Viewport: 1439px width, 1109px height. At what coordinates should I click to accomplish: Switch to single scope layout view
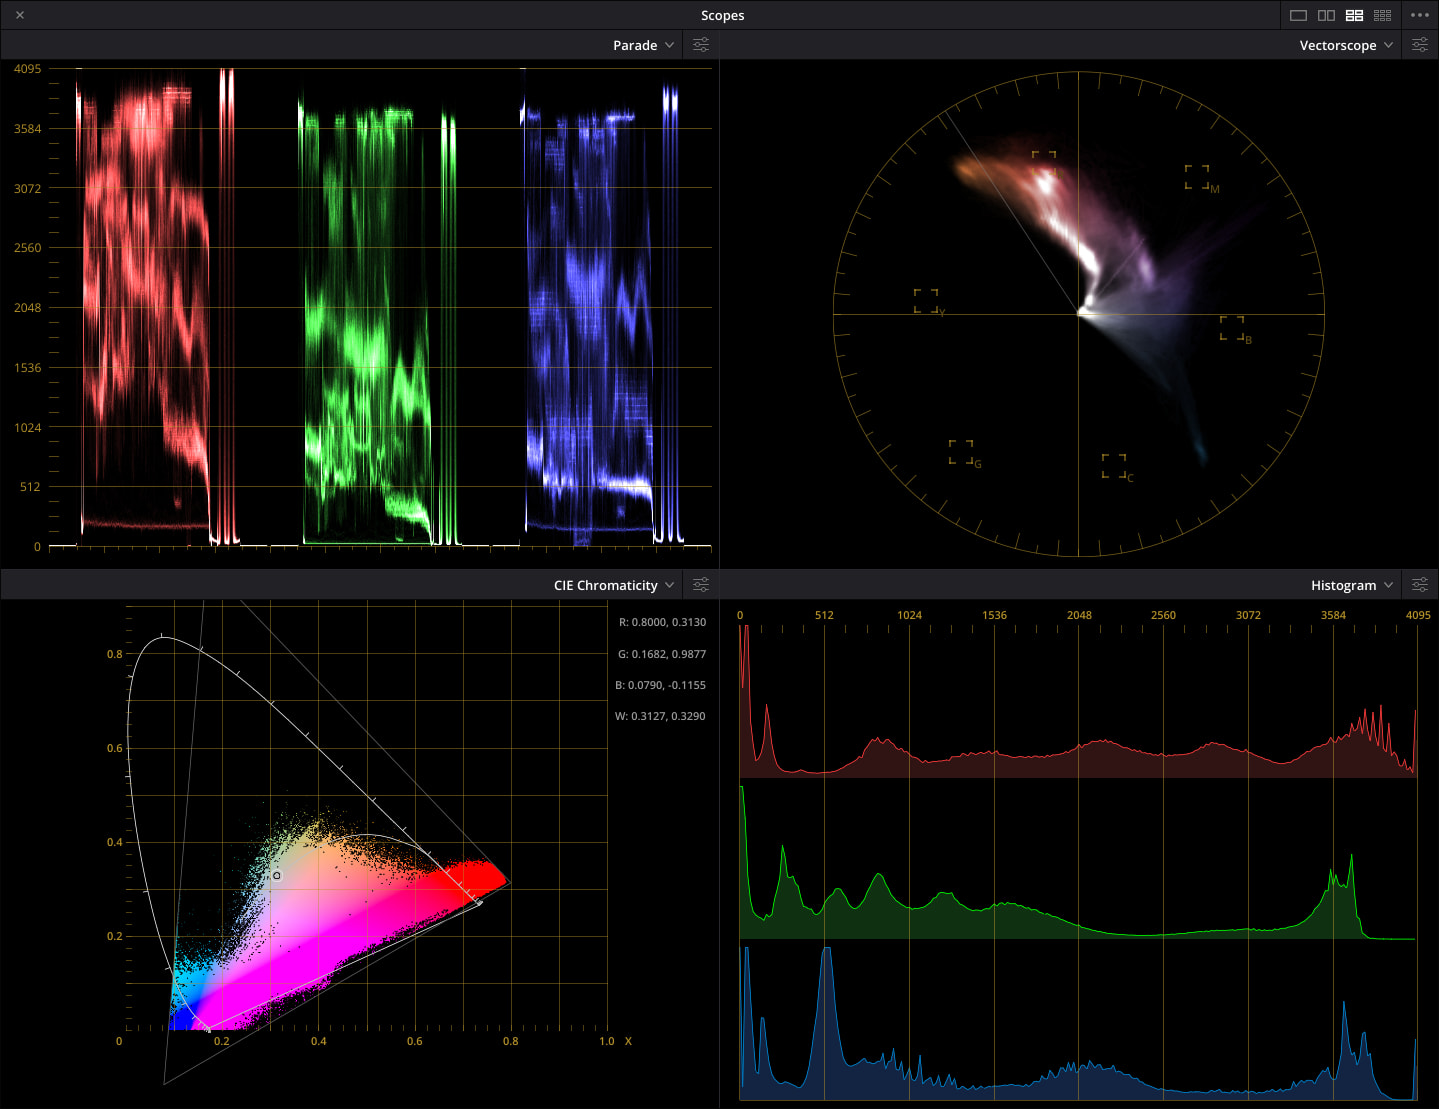pos(1298,15)
